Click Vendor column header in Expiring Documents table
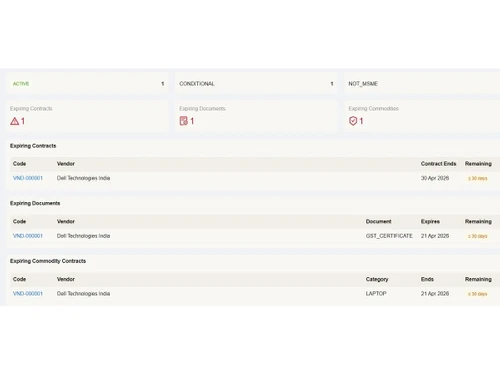 pos(66,221)
